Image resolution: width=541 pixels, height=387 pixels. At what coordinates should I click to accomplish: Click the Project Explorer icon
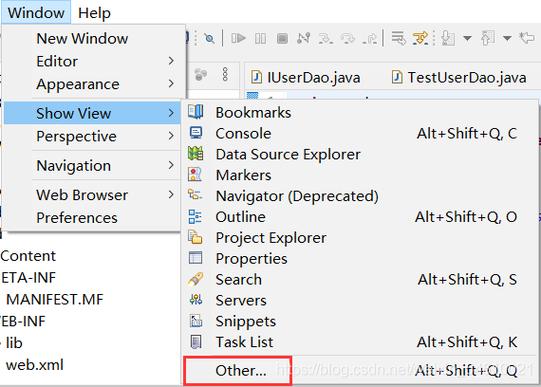pyautogui.click(x=195, y=237)
